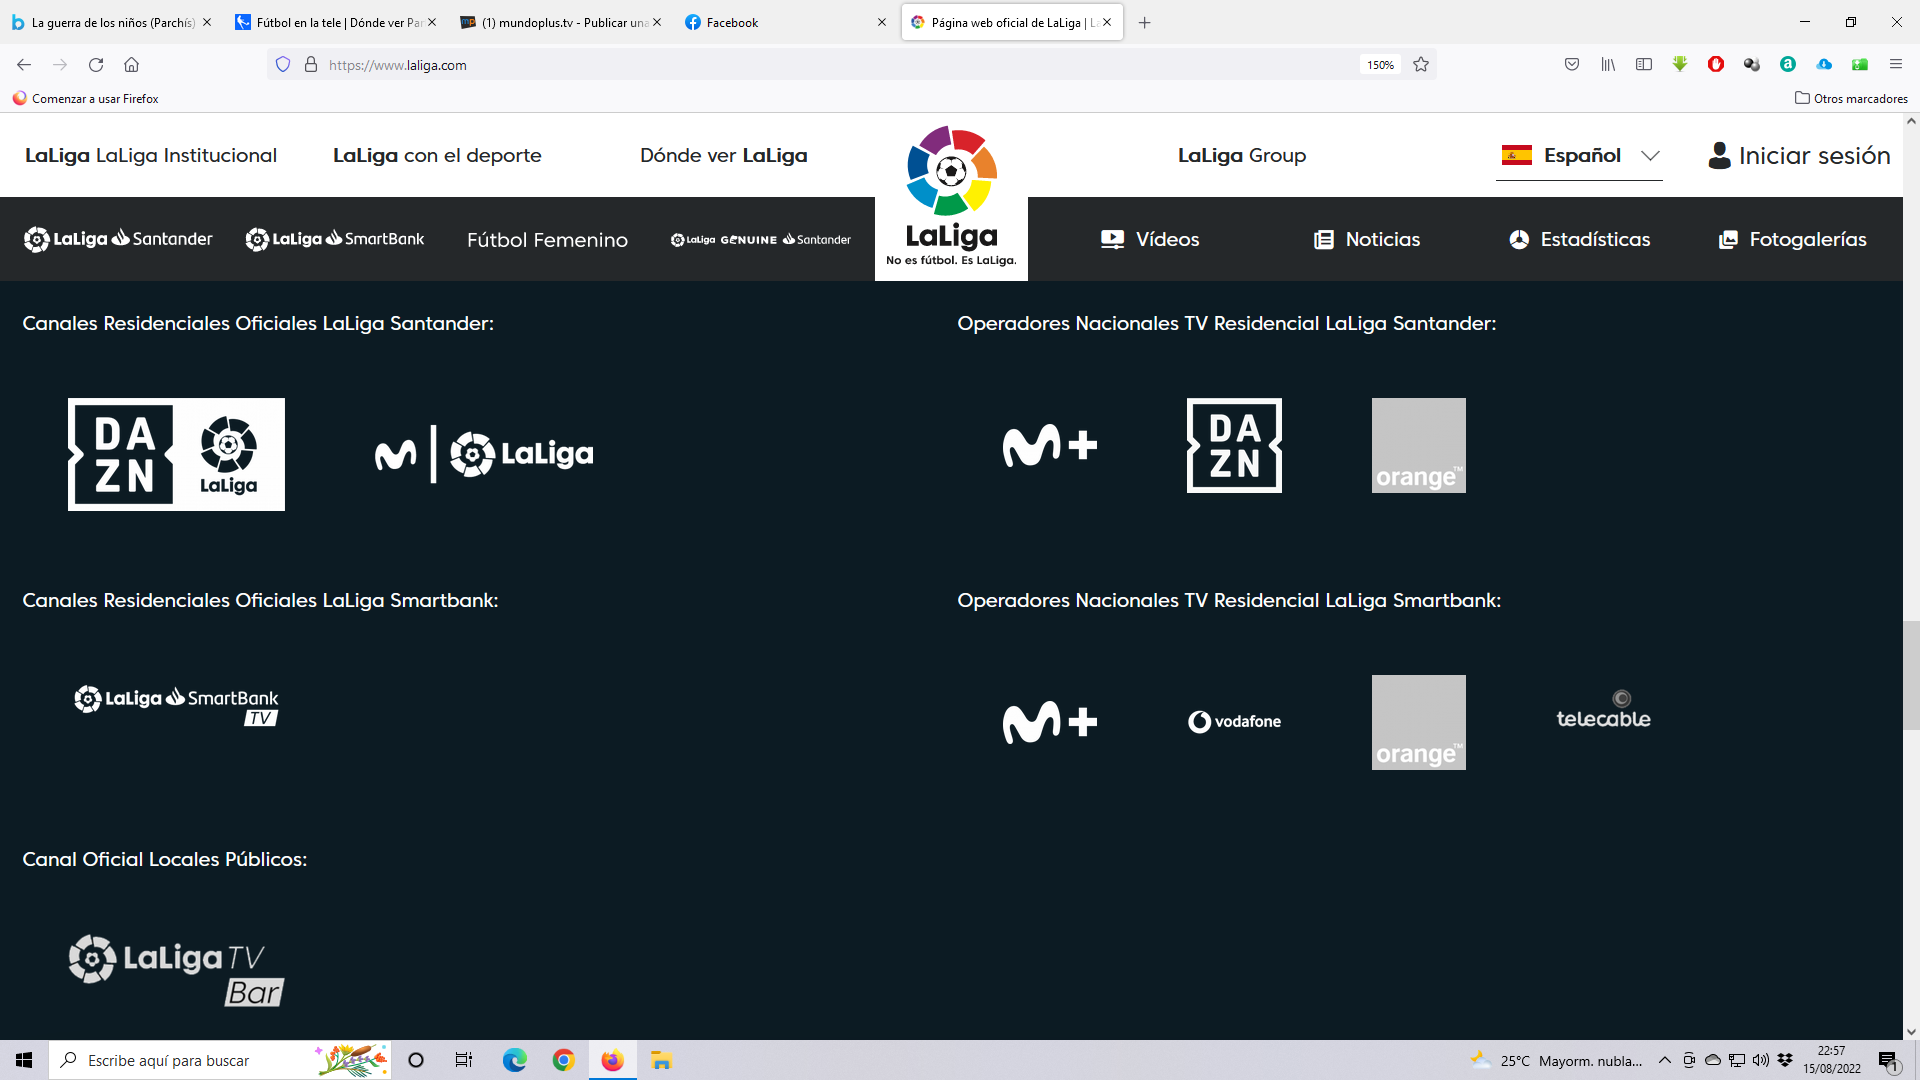Image resolution: width=1920 pixels, height=1080 pixels.
Task: Show tracking protection shield info
Action: pos(283,65)
